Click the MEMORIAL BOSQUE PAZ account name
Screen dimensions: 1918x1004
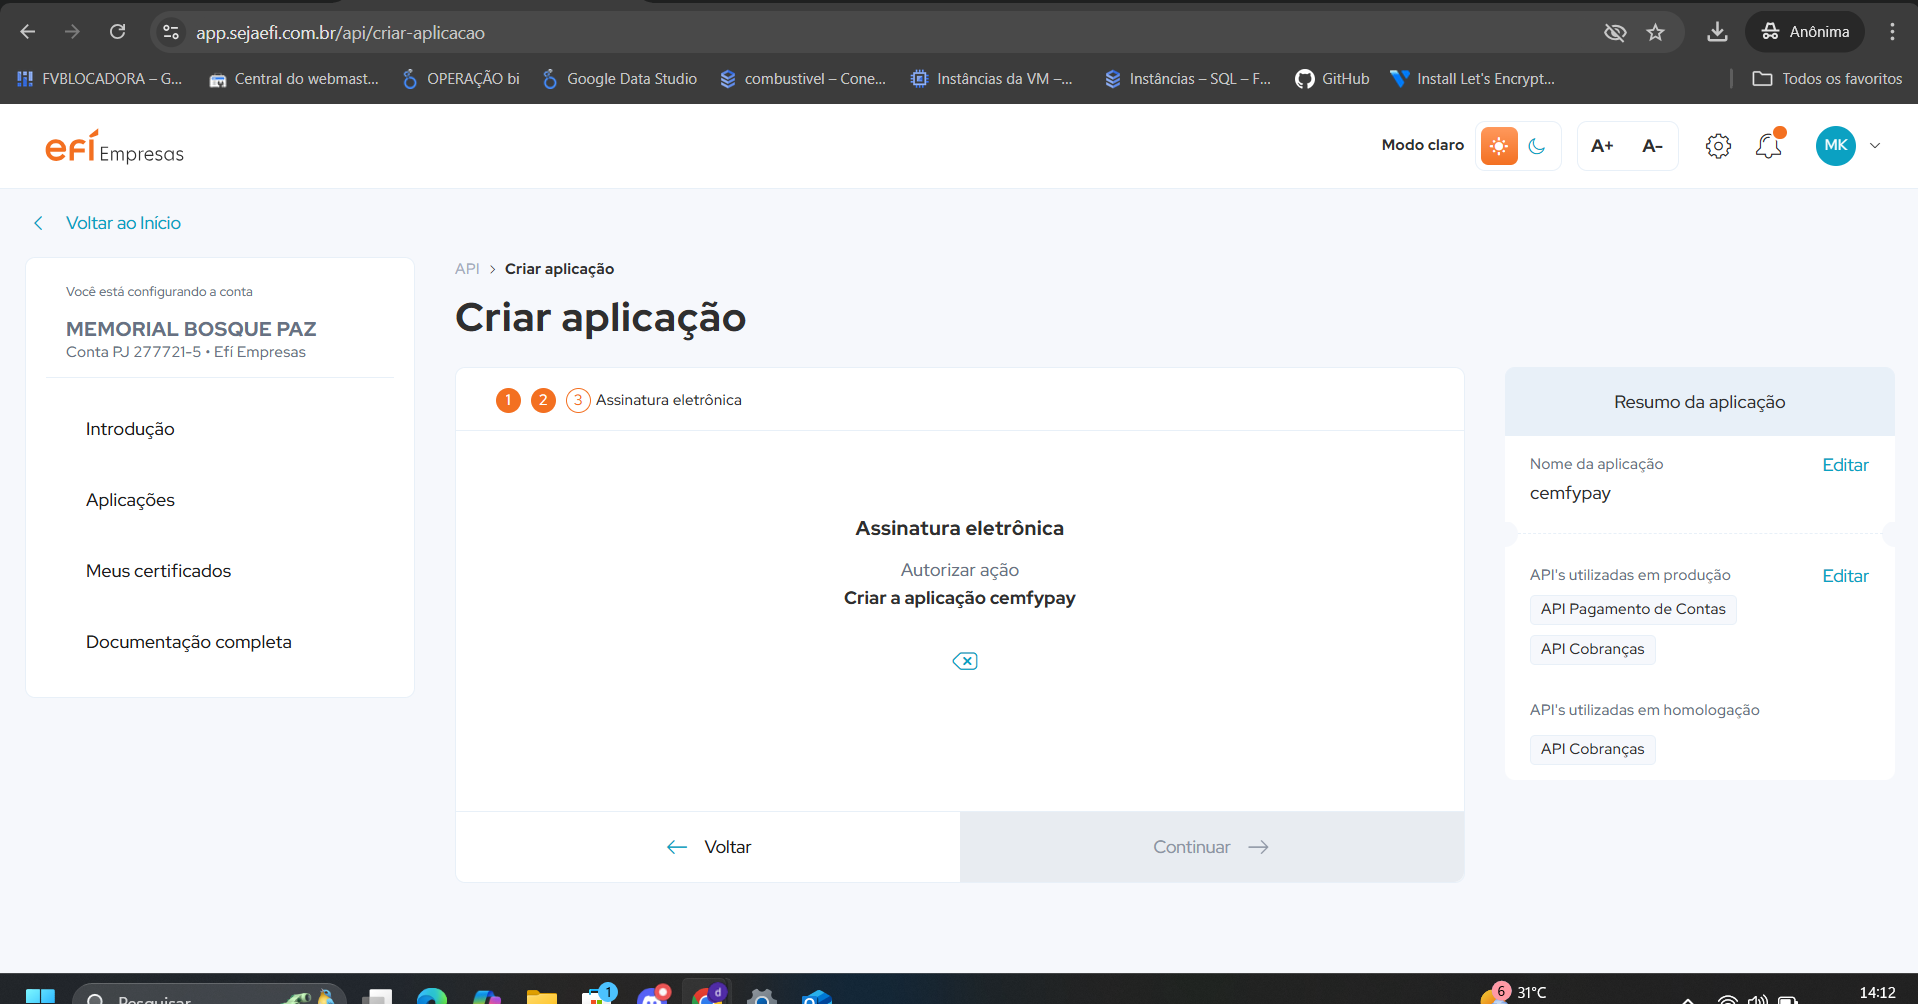[x=191, y=329]
